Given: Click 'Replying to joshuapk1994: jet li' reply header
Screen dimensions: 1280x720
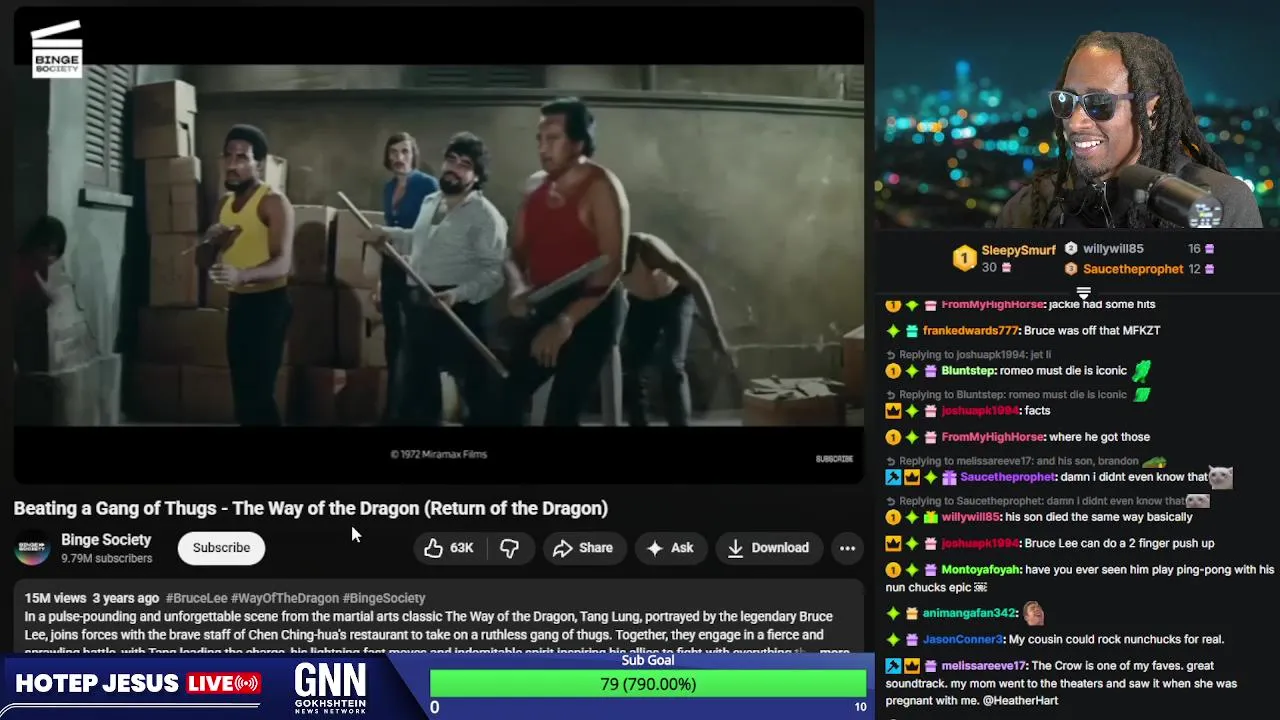Looking at the screenshot, I should point(968,355).
